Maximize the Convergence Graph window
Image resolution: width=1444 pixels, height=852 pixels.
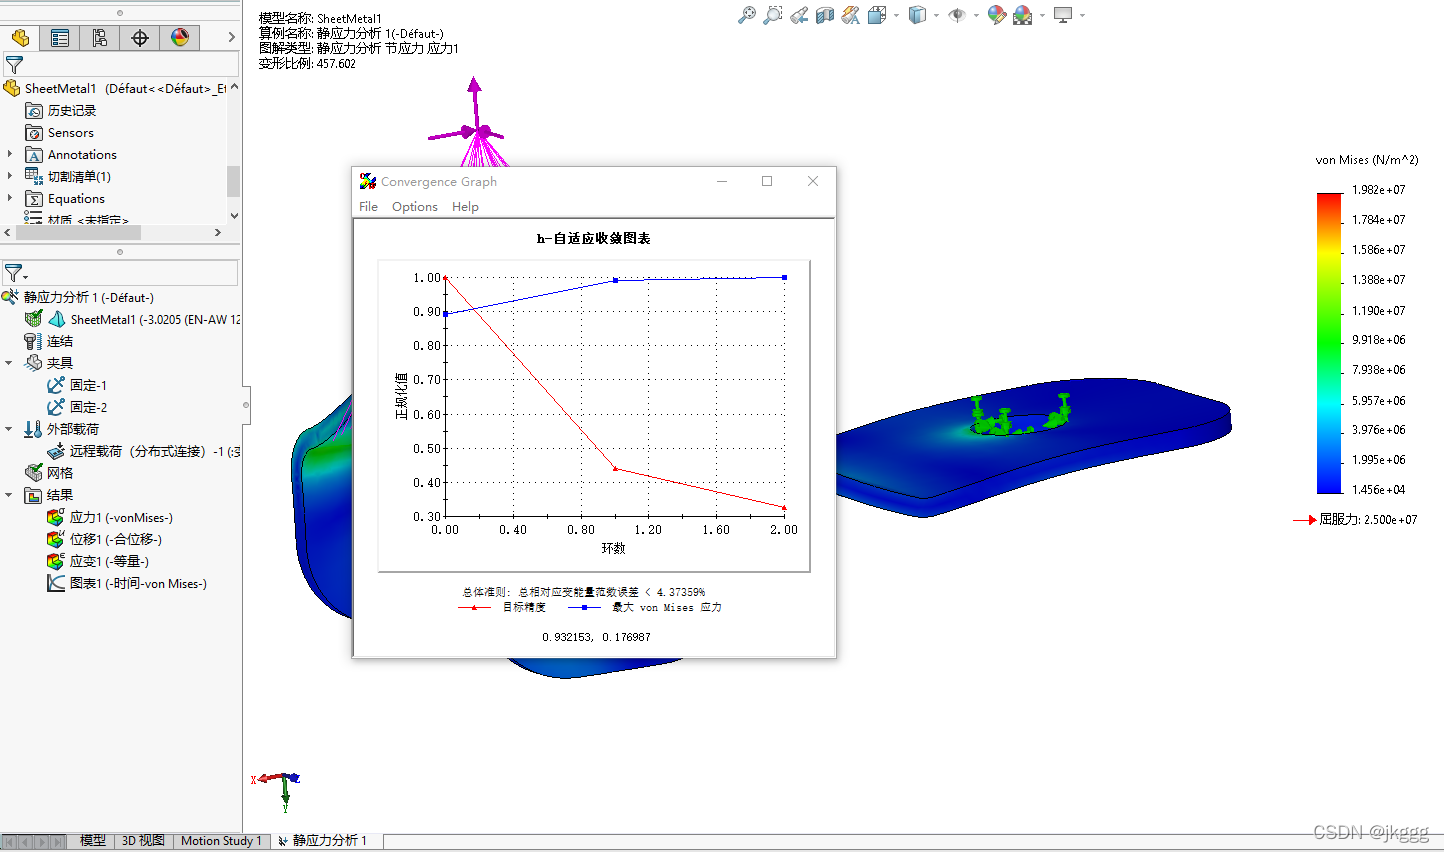(767, 181)
